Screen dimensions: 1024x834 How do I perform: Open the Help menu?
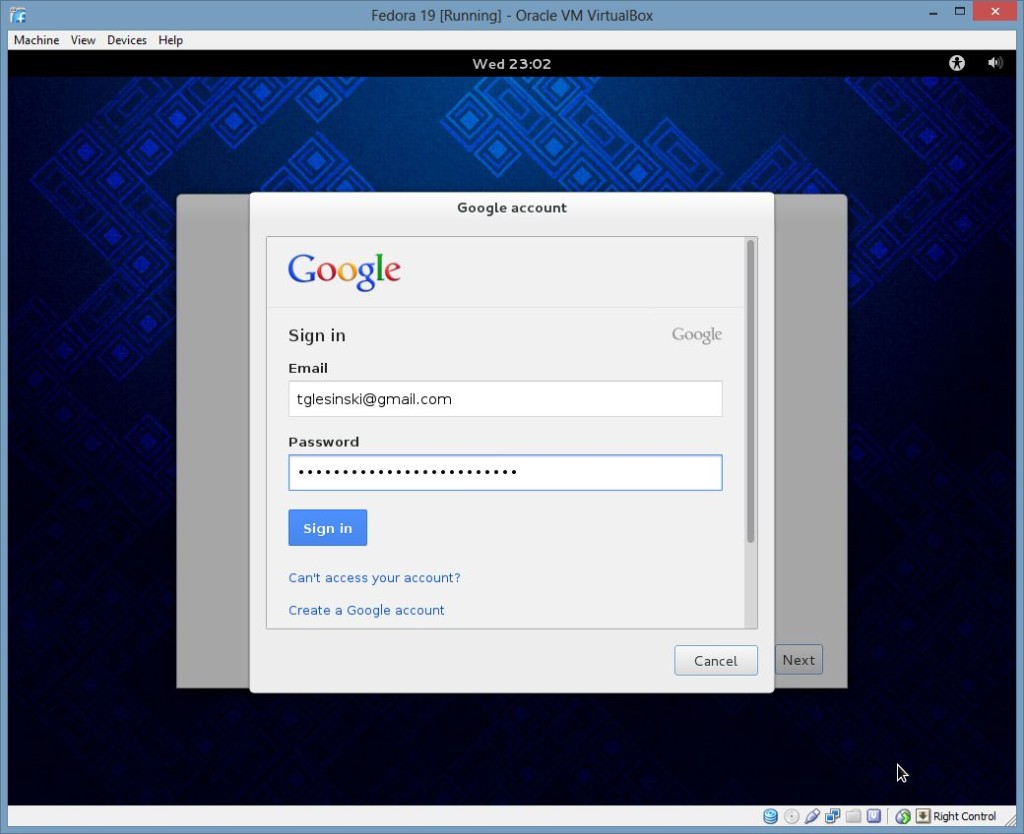coord(170,40)
